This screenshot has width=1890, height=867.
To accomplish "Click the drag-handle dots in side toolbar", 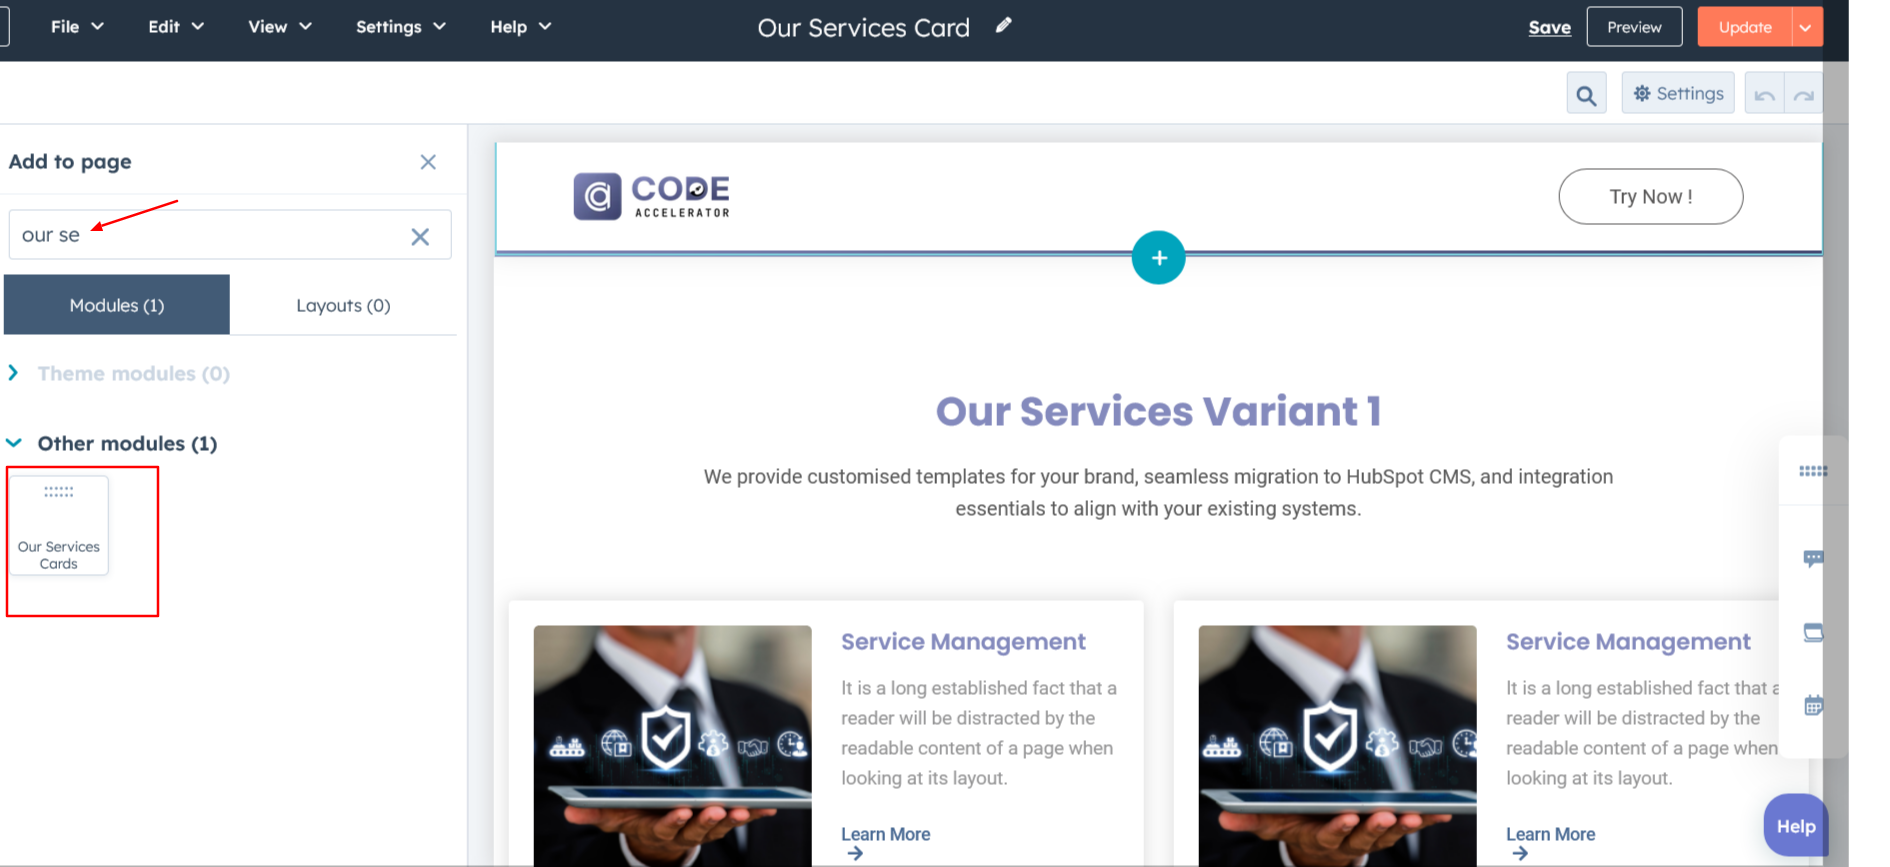I will click(x=1812, y=471).
